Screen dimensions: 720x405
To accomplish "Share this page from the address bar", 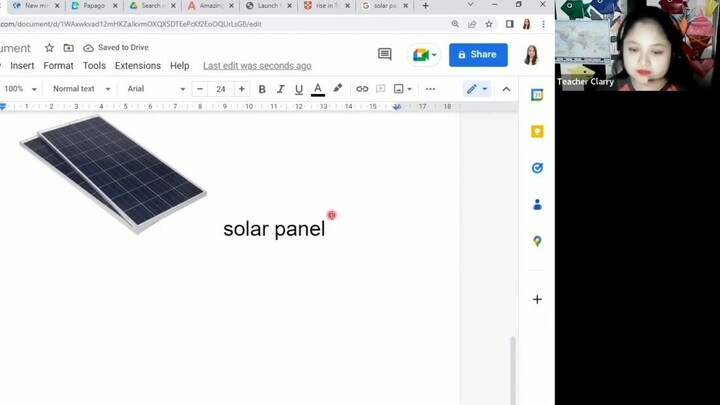I will (472, 24).
